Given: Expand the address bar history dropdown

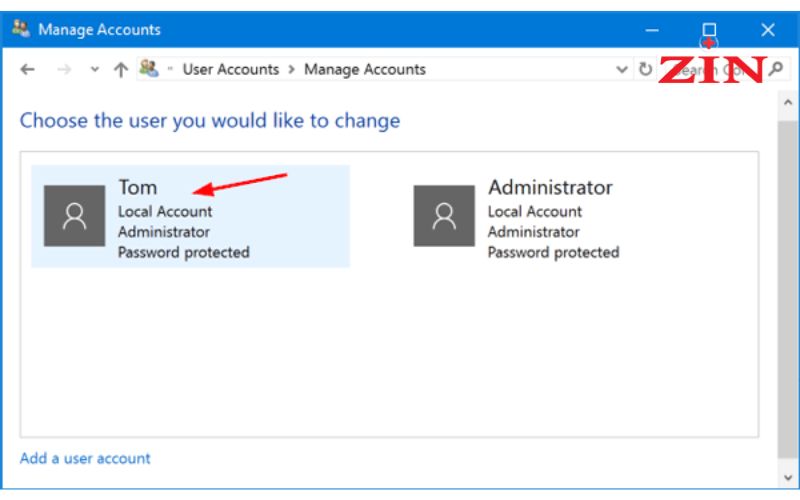Looking at the screenshot, I should (621, 69).
